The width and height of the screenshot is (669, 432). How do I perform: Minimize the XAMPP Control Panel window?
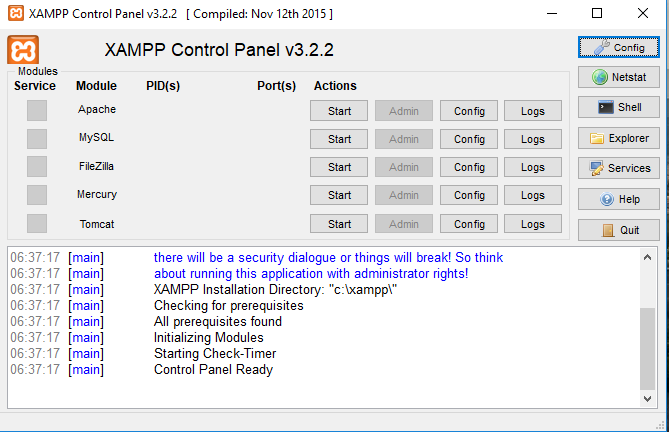[552, 13]
